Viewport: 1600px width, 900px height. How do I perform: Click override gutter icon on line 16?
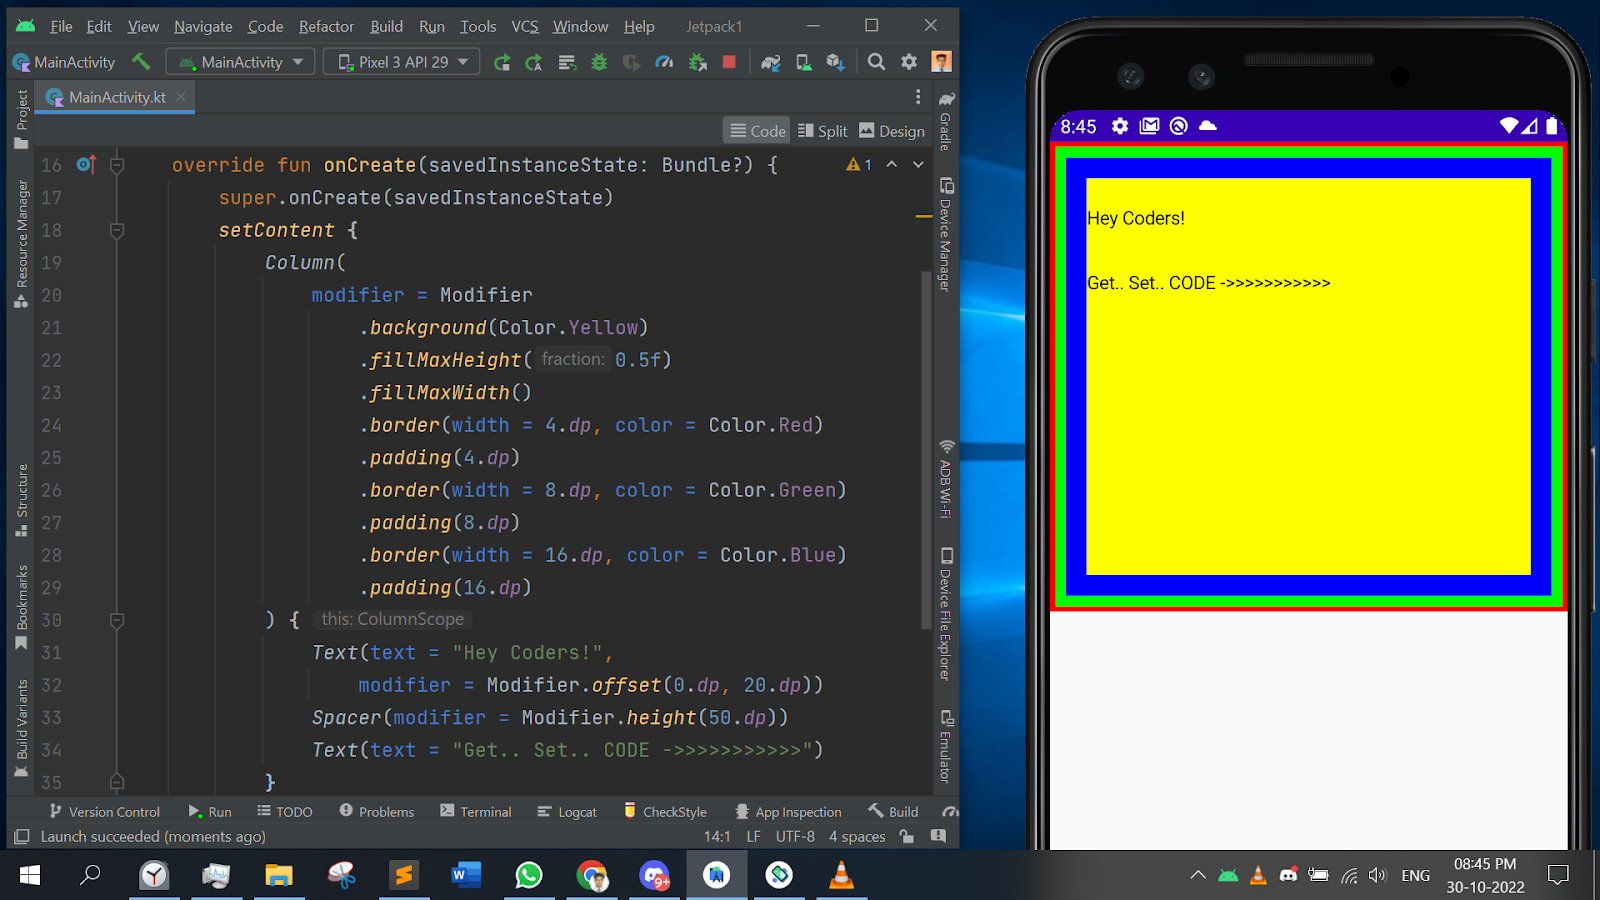coord(86,164)
